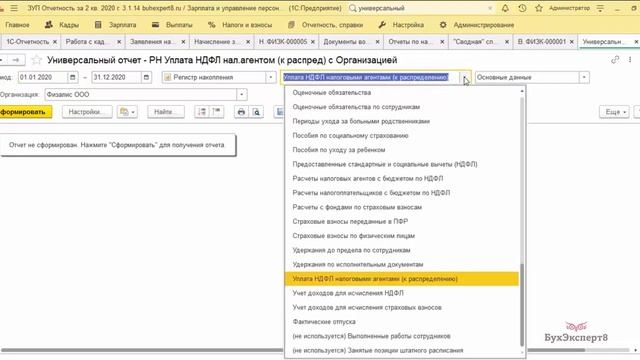The width and height of the screenshot is (640, 360).
Task: Click Администратор user name
Action: (x=569, y=8)
